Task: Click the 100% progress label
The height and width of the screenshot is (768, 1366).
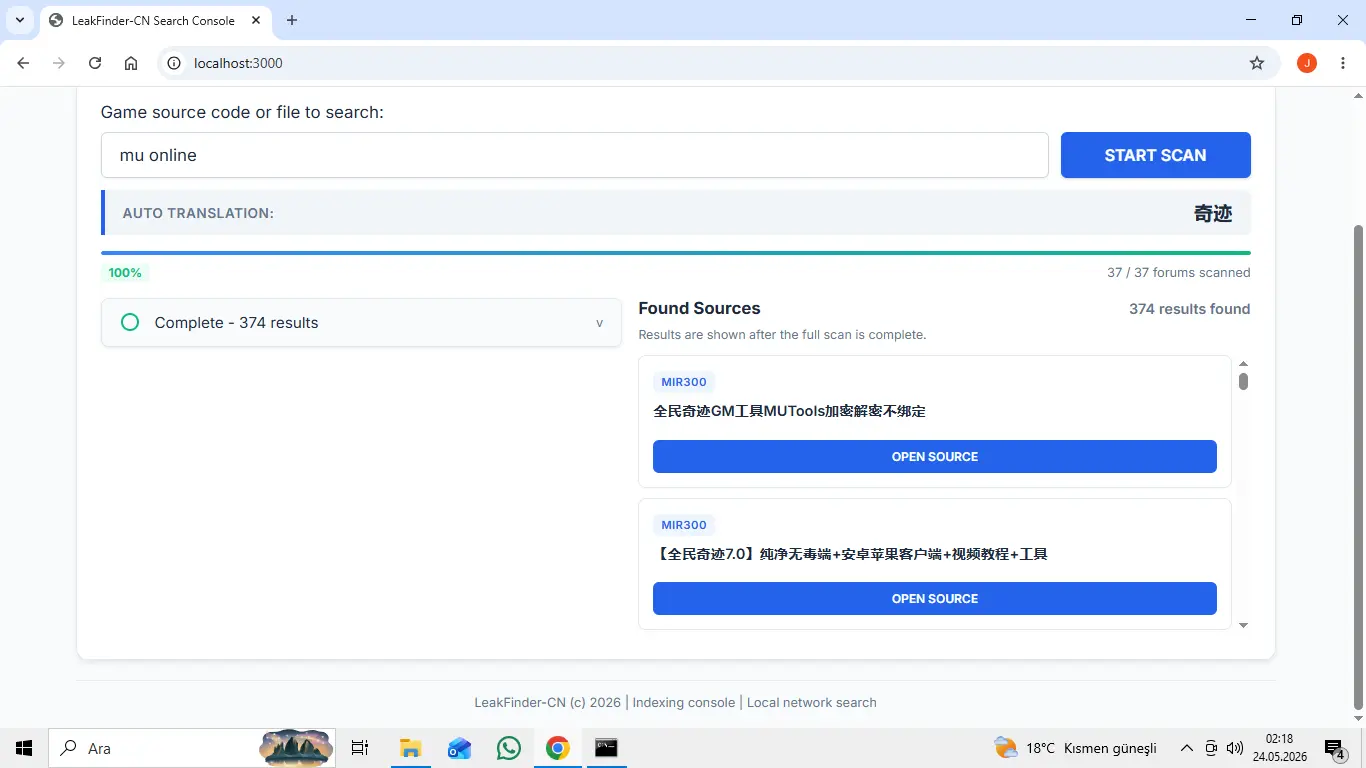Action: click(x=125, y=273)
